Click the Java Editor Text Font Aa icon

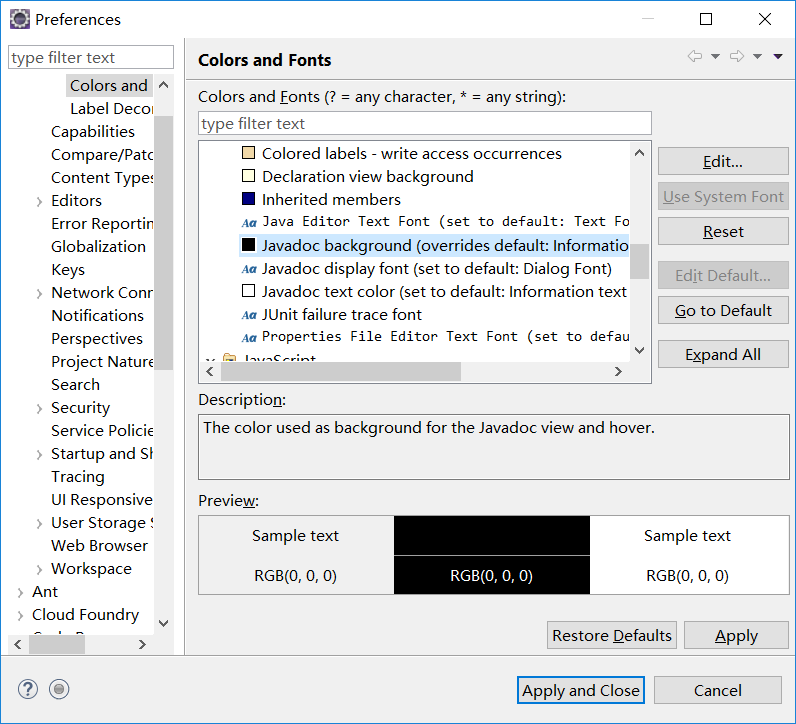[249, 222]
